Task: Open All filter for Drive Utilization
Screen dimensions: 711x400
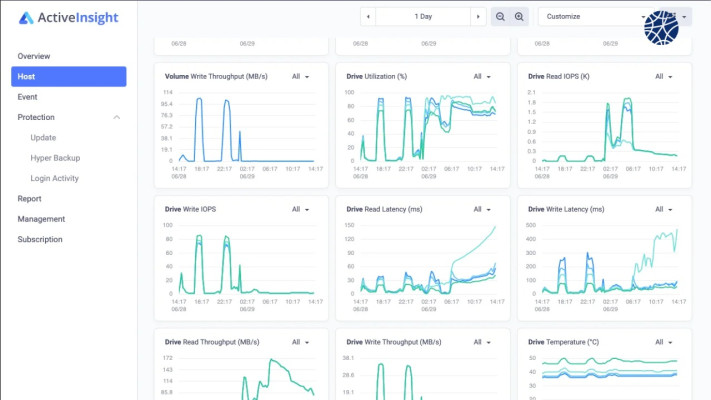Action: pos(482,77)
